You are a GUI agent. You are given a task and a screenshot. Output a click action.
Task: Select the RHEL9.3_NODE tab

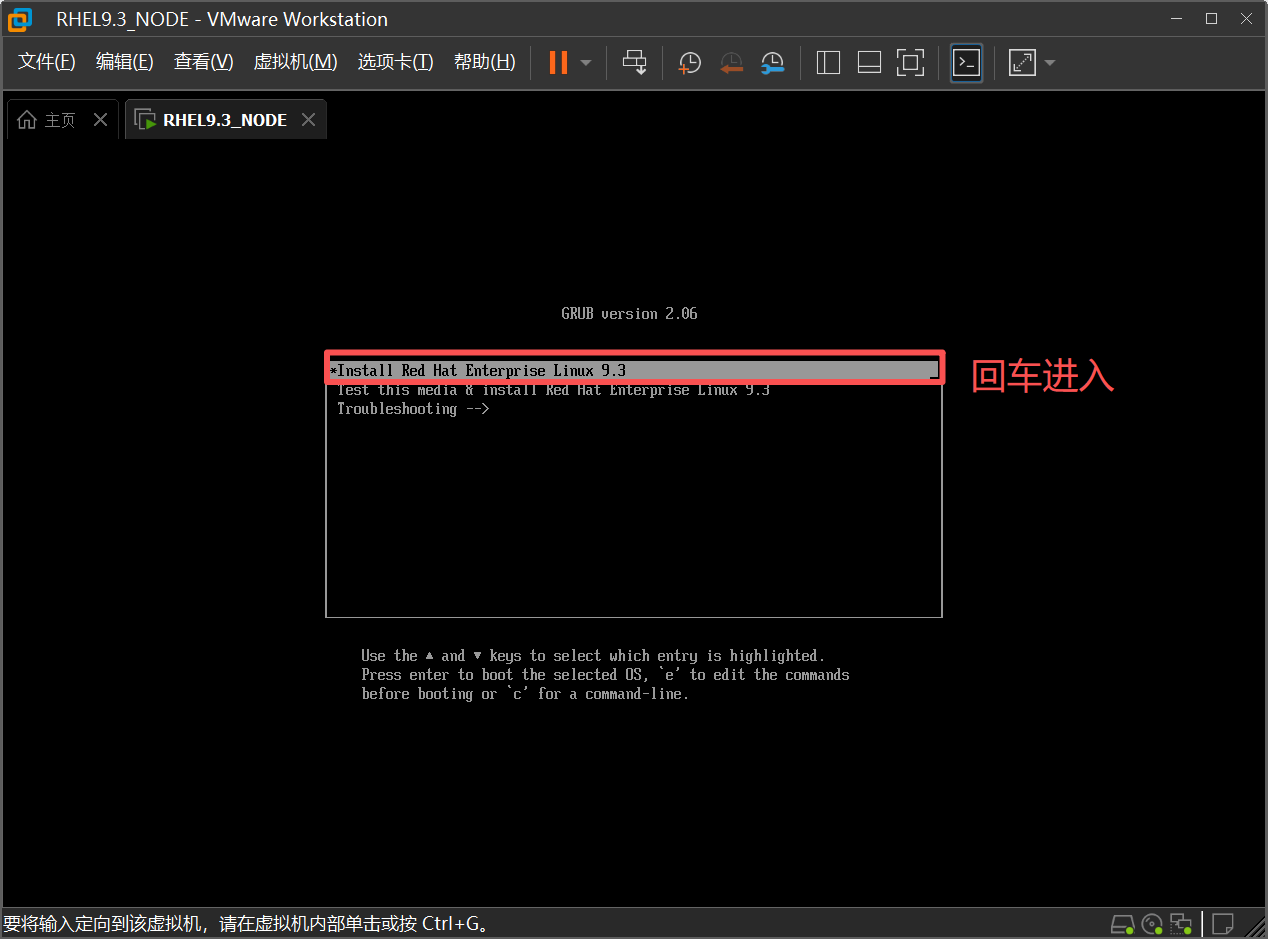(x=225, y=120)
